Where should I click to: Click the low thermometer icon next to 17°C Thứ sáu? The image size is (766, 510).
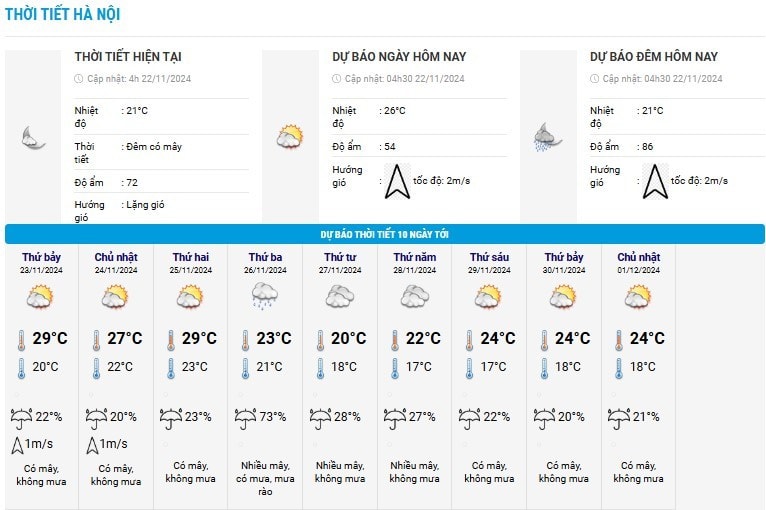pos(469,368)
